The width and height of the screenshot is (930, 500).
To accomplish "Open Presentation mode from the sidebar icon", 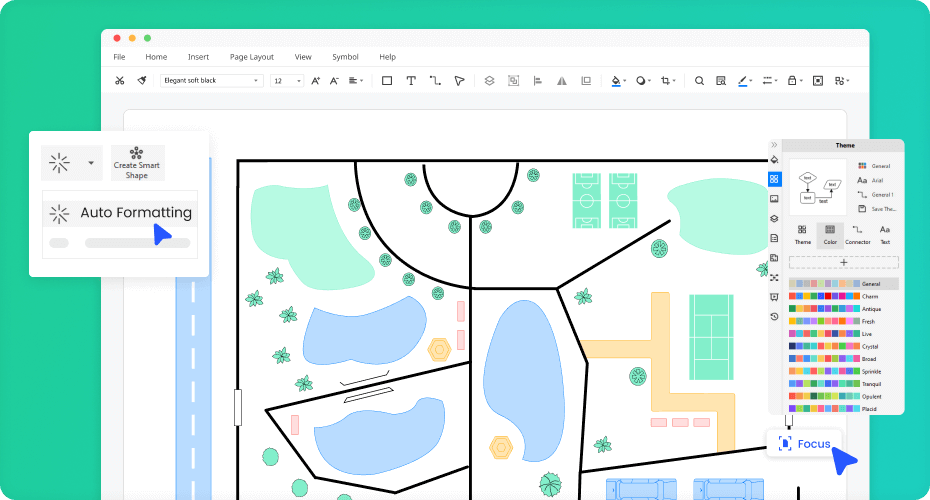I will (774, 297).
